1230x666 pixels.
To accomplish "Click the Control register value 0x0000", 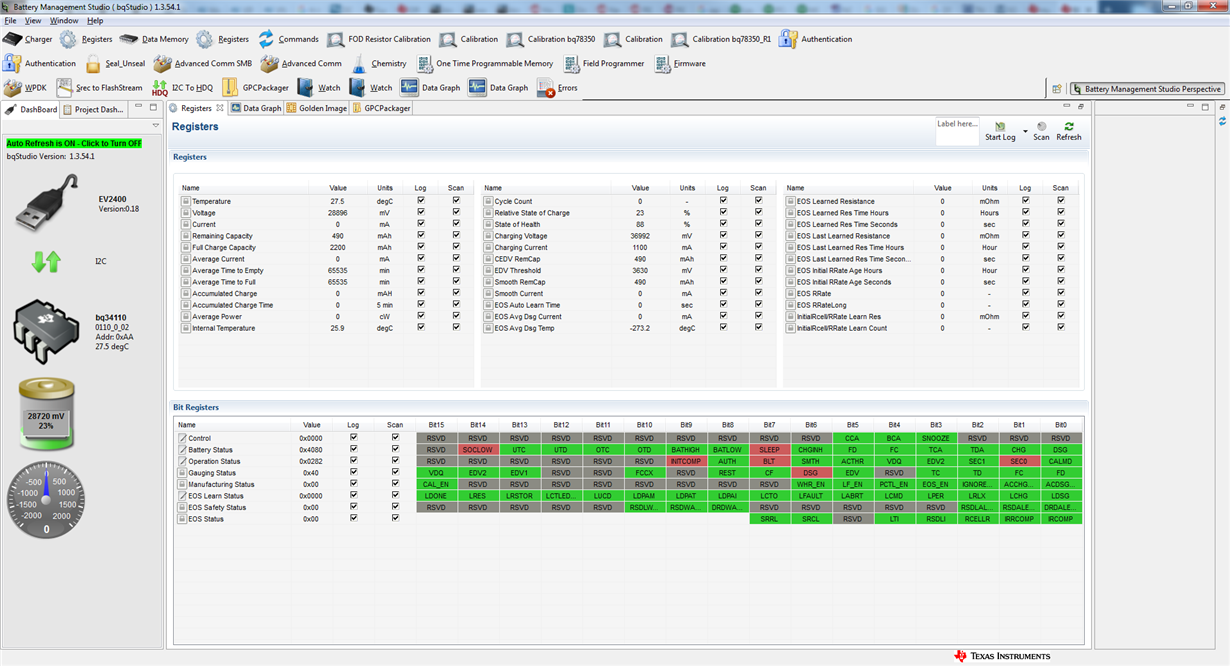I will 311,438.
